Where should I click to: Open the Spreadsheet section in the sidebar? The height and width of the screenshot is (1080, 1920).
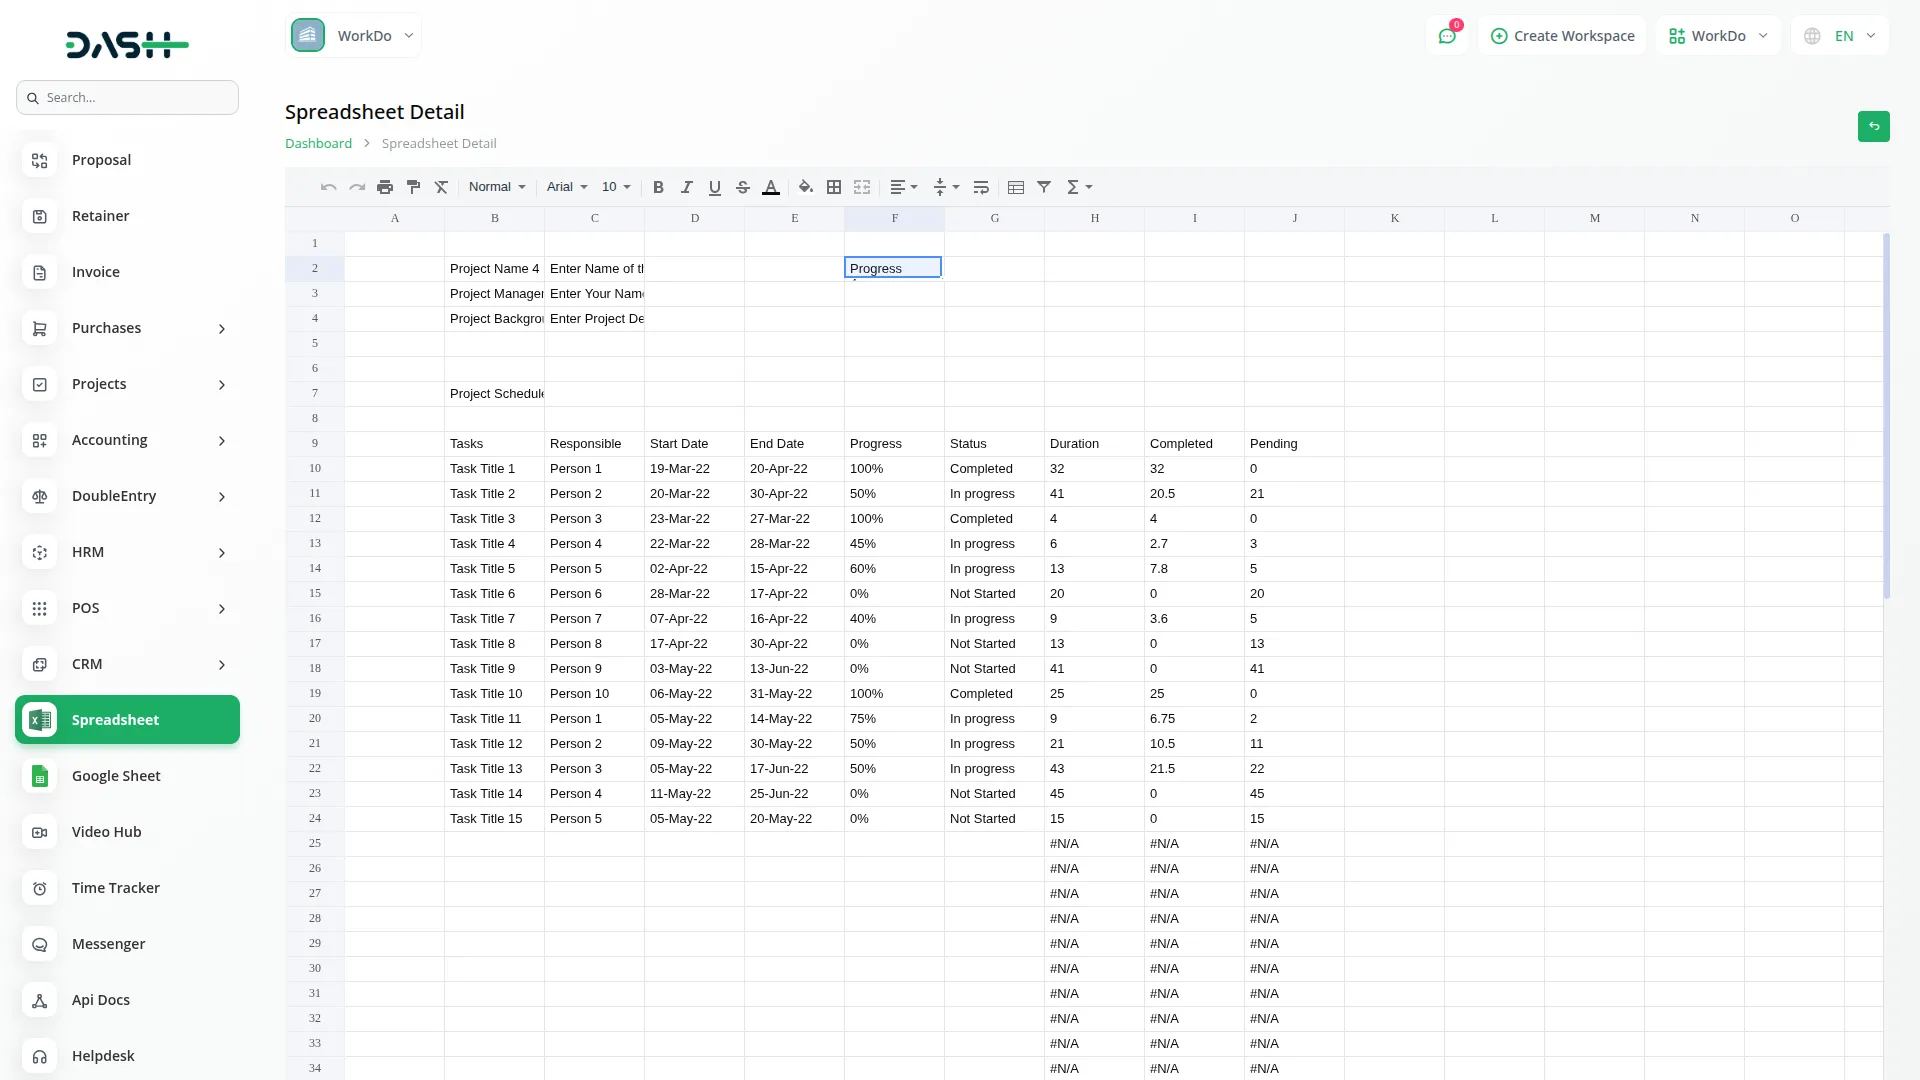click(x=115, y=719)
